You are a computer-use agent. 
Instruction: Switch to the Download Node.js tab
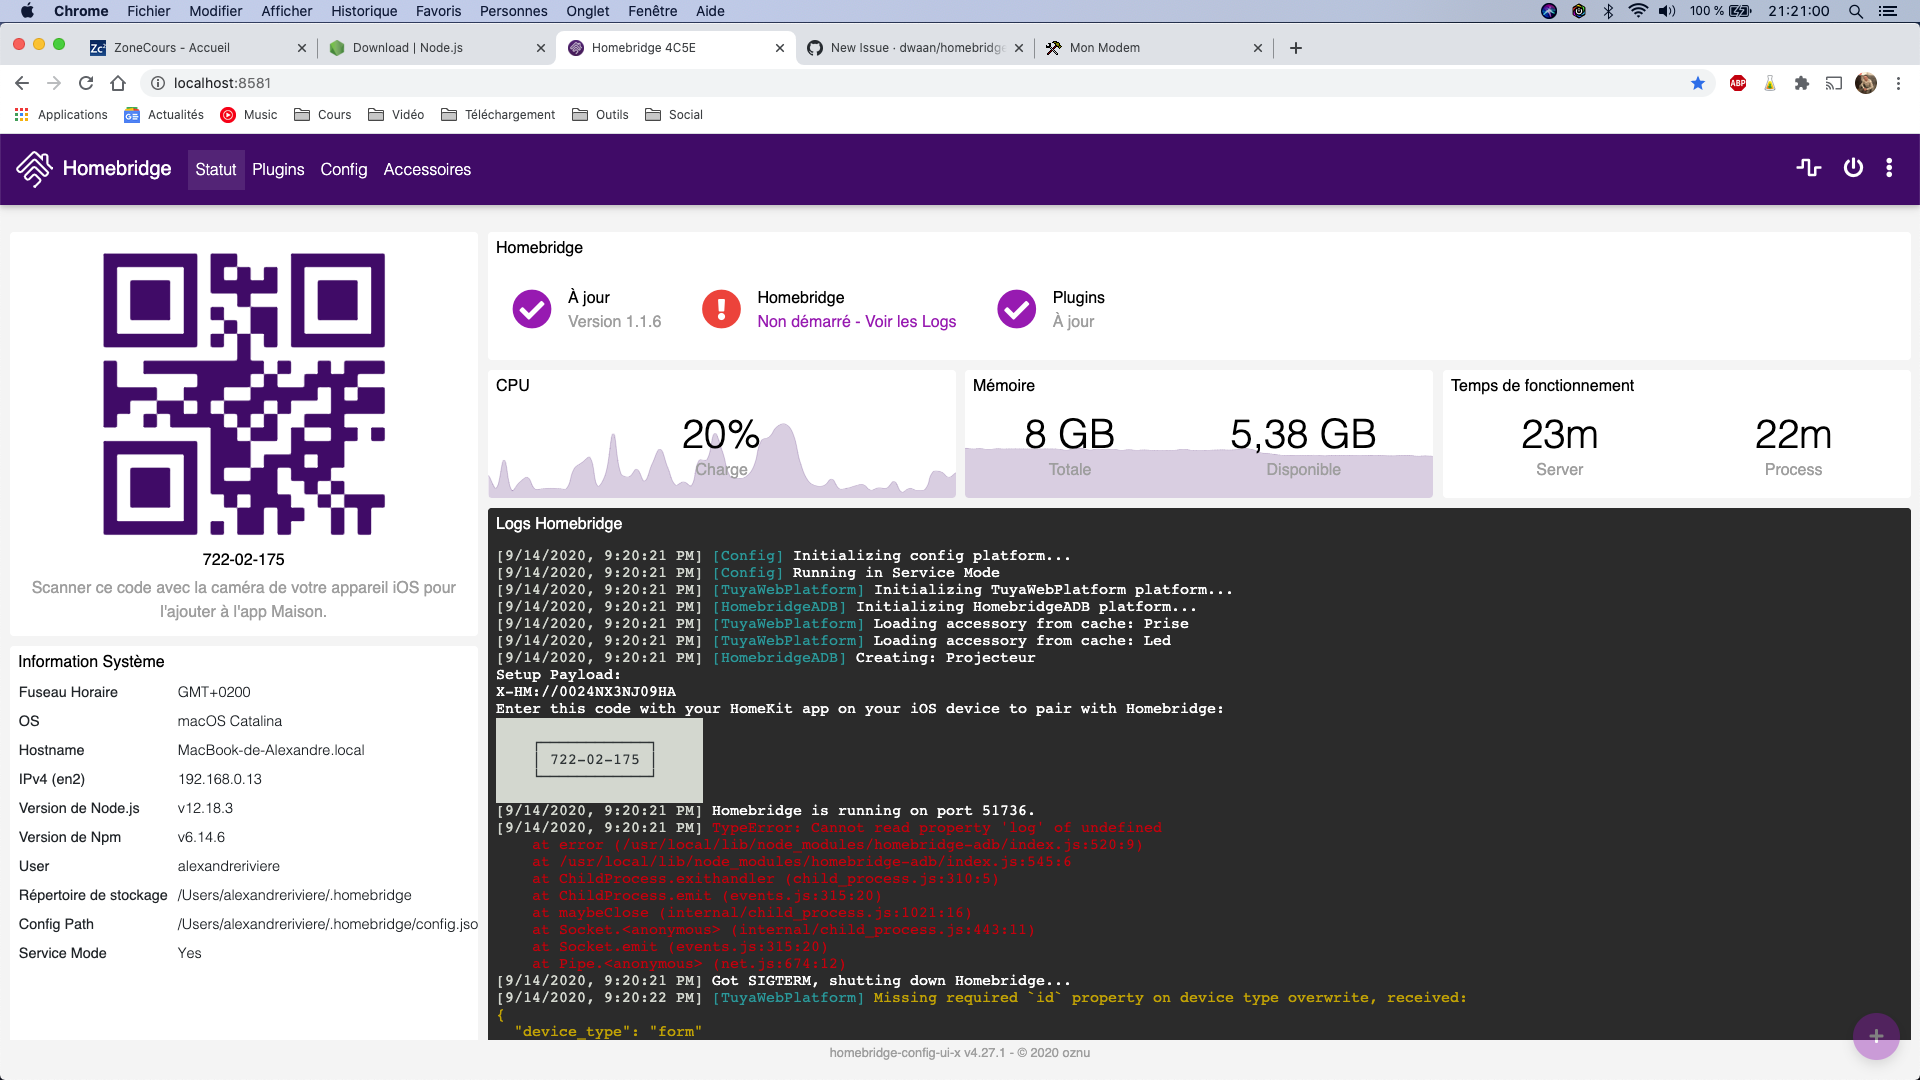pos(437,48)
